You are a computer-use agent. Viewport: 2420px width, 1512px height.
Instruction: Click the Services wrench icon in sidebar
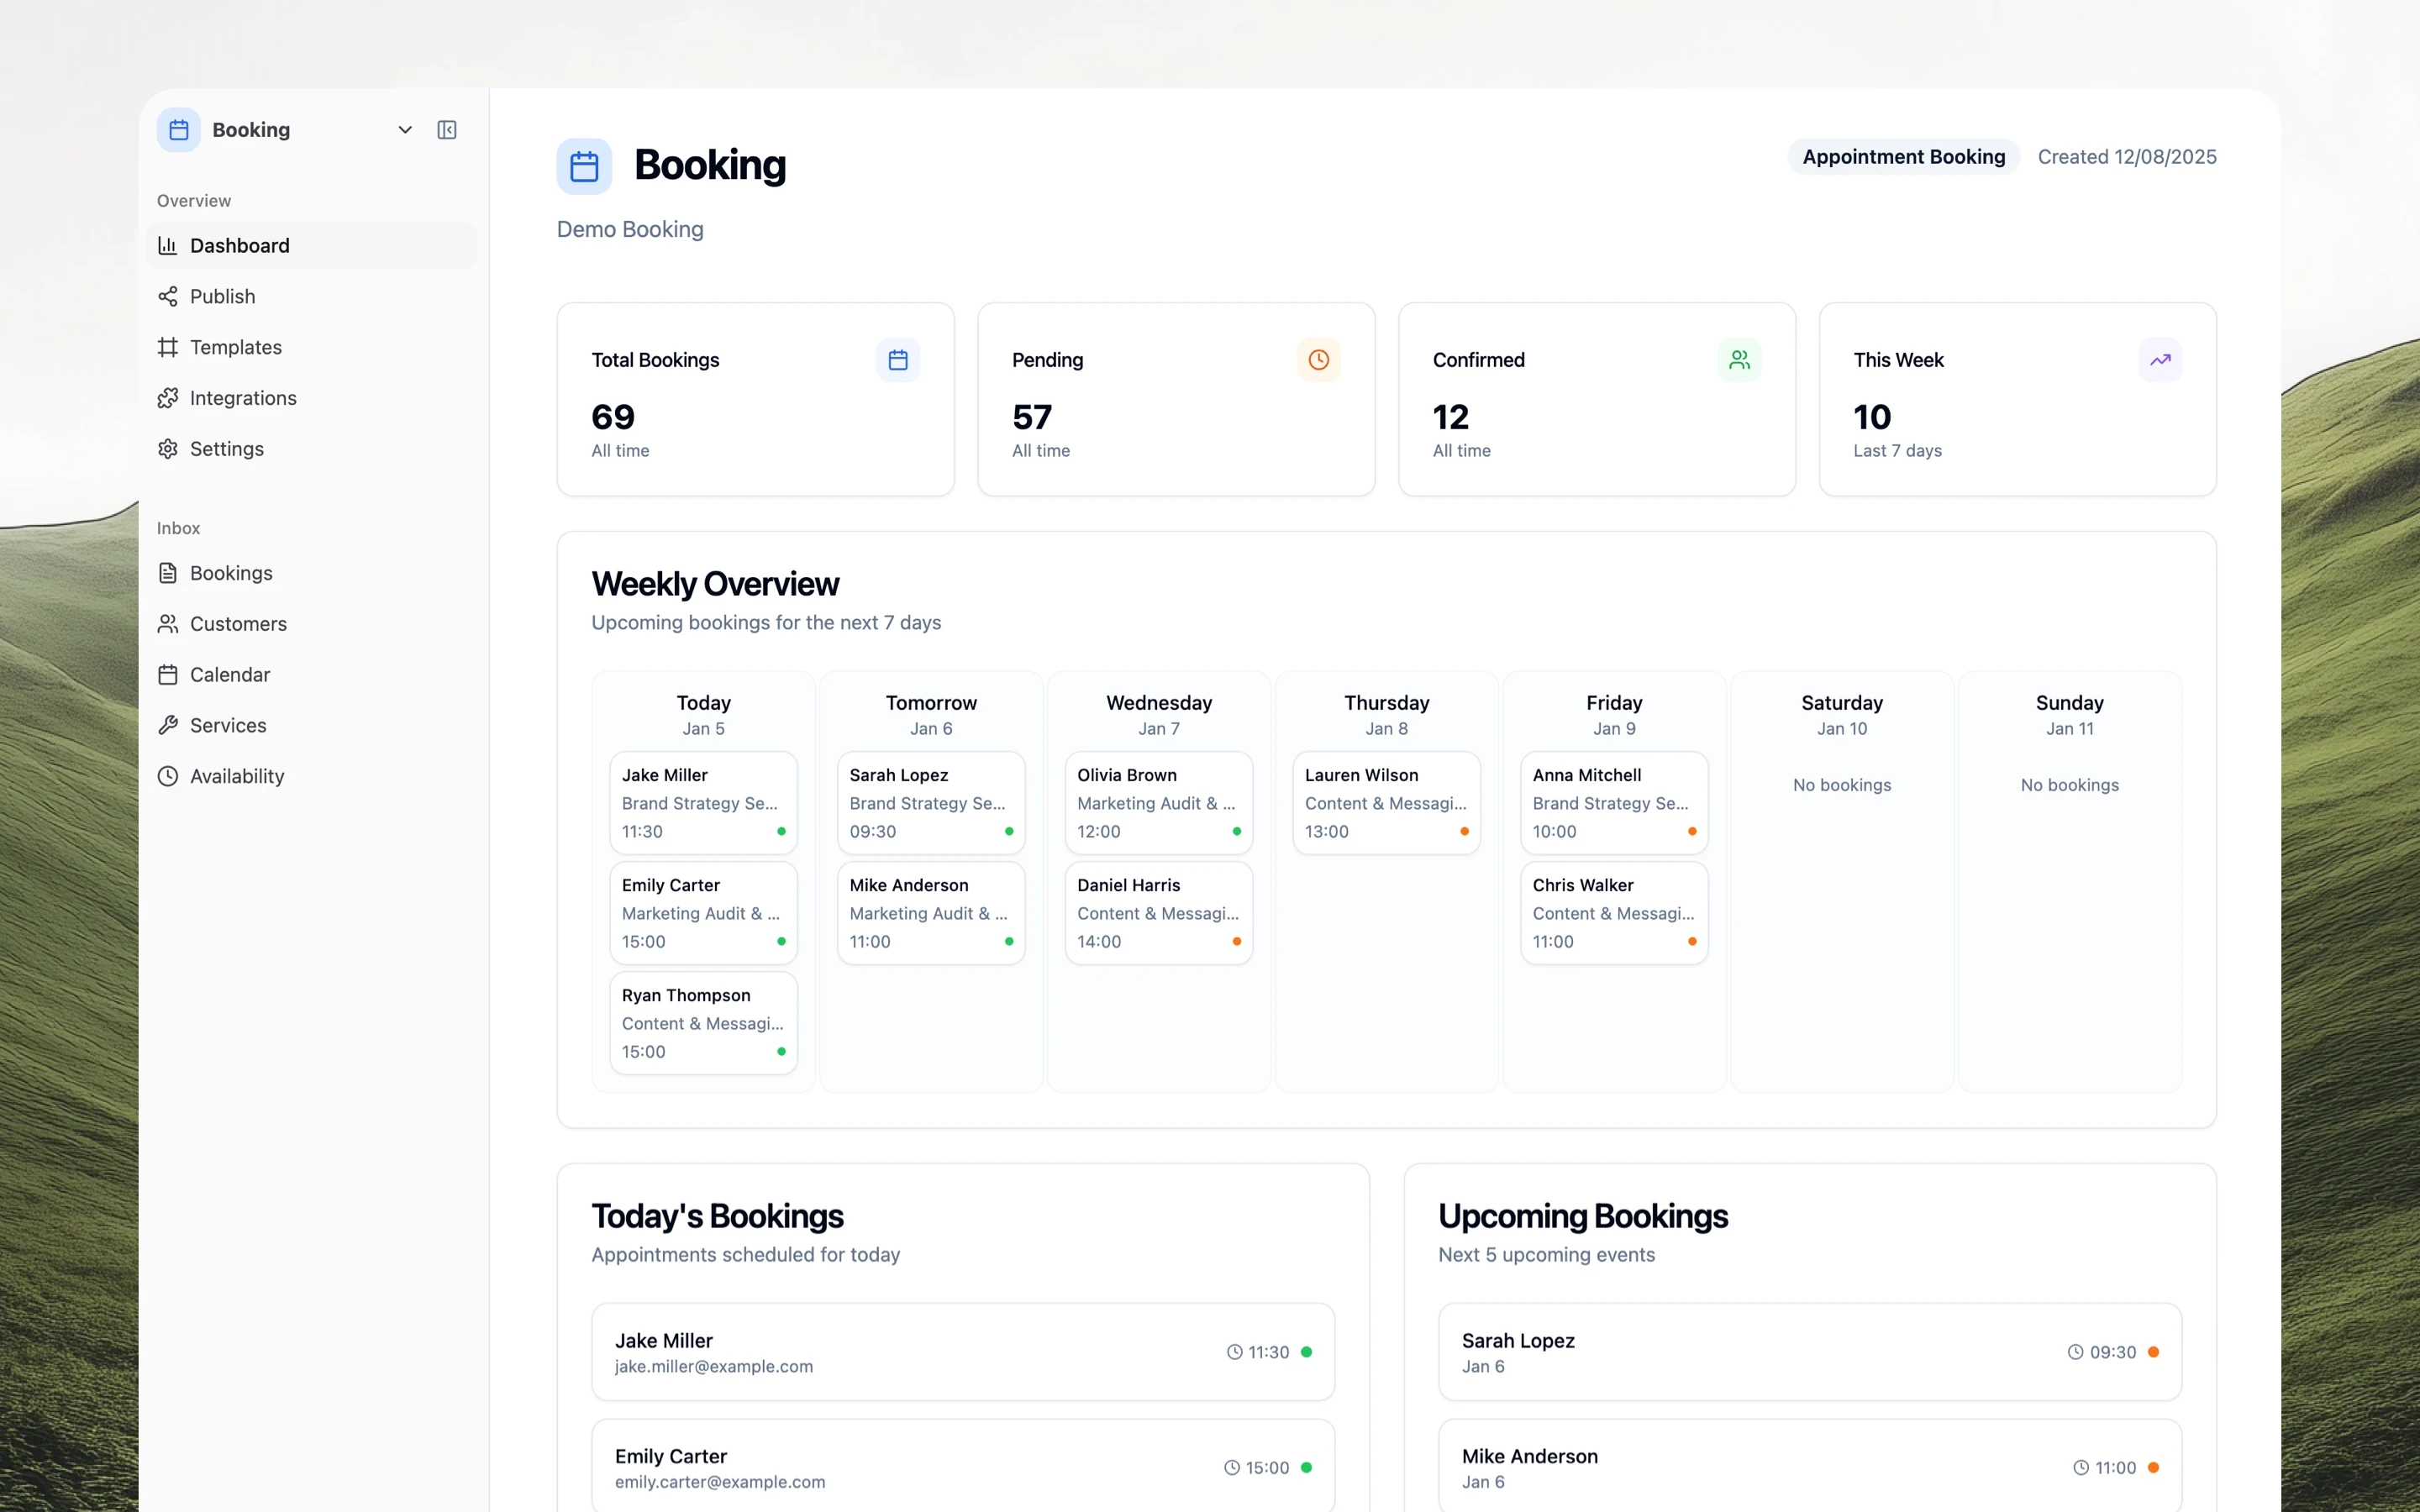tap(168, 726)
